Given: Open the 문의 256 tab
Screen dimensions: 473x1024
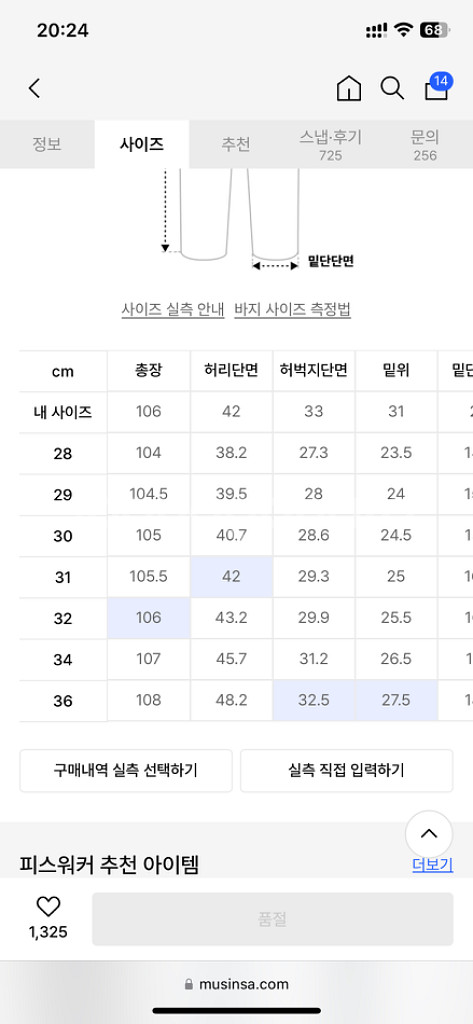Looking at the screenshot, I should pos(425,146).
